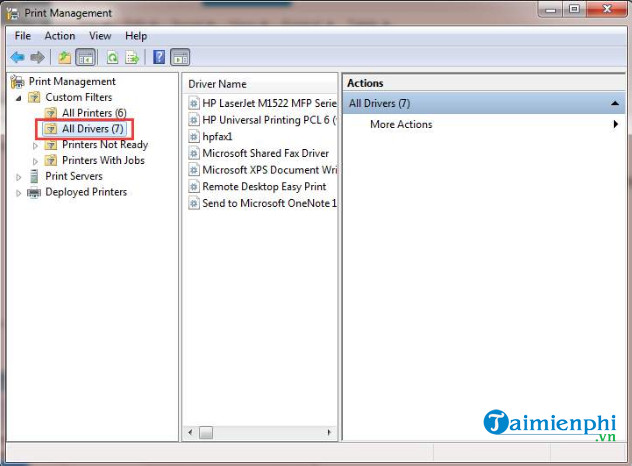Click the HP LaserJet M1522 driver icon
Screen dimensions: 632x466
click(x=194, y=103)
